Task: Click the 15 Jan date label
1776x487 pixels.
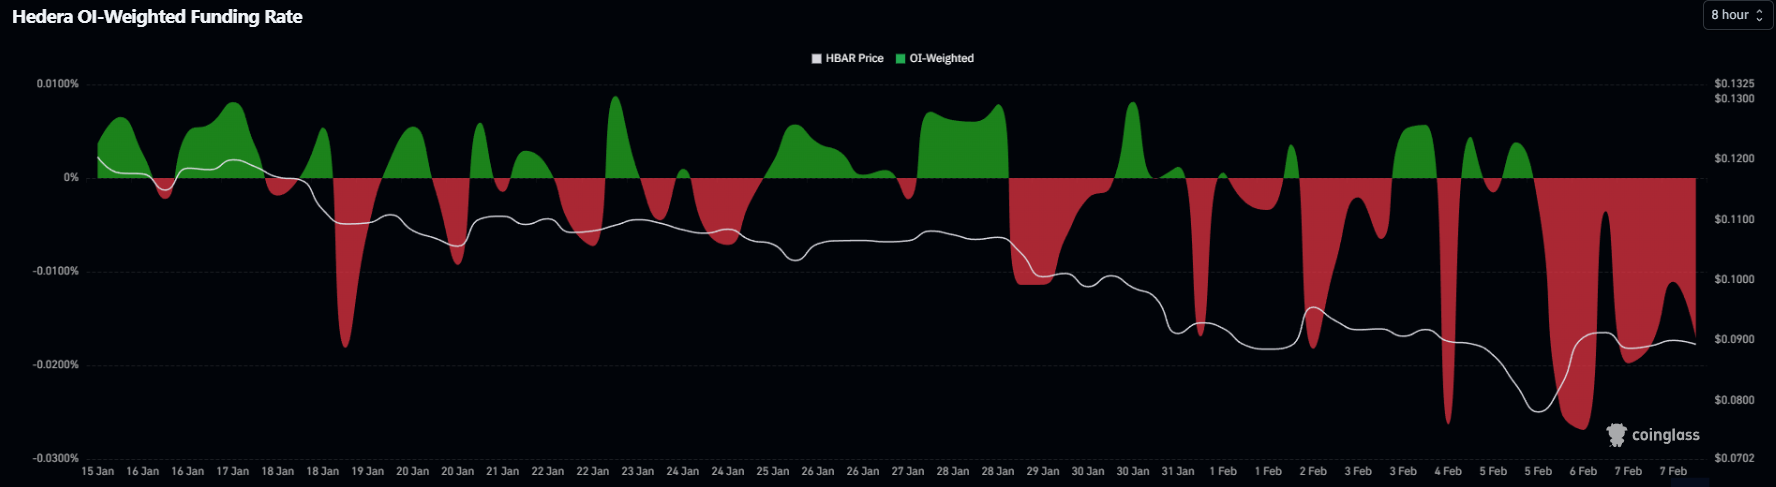Action: pyautogui.click(x=98, y=471)
